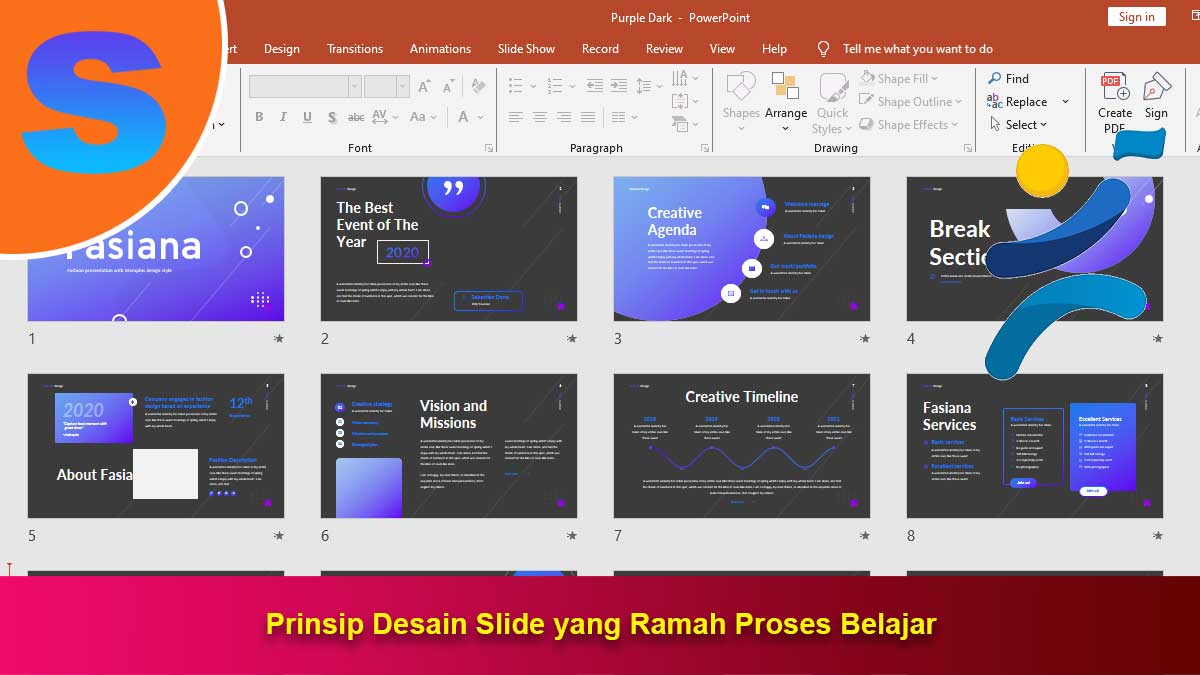Toggle Underline formatting
Image resolution: width=1200 pixels, height=675 pixels.
tap(306, 117)
